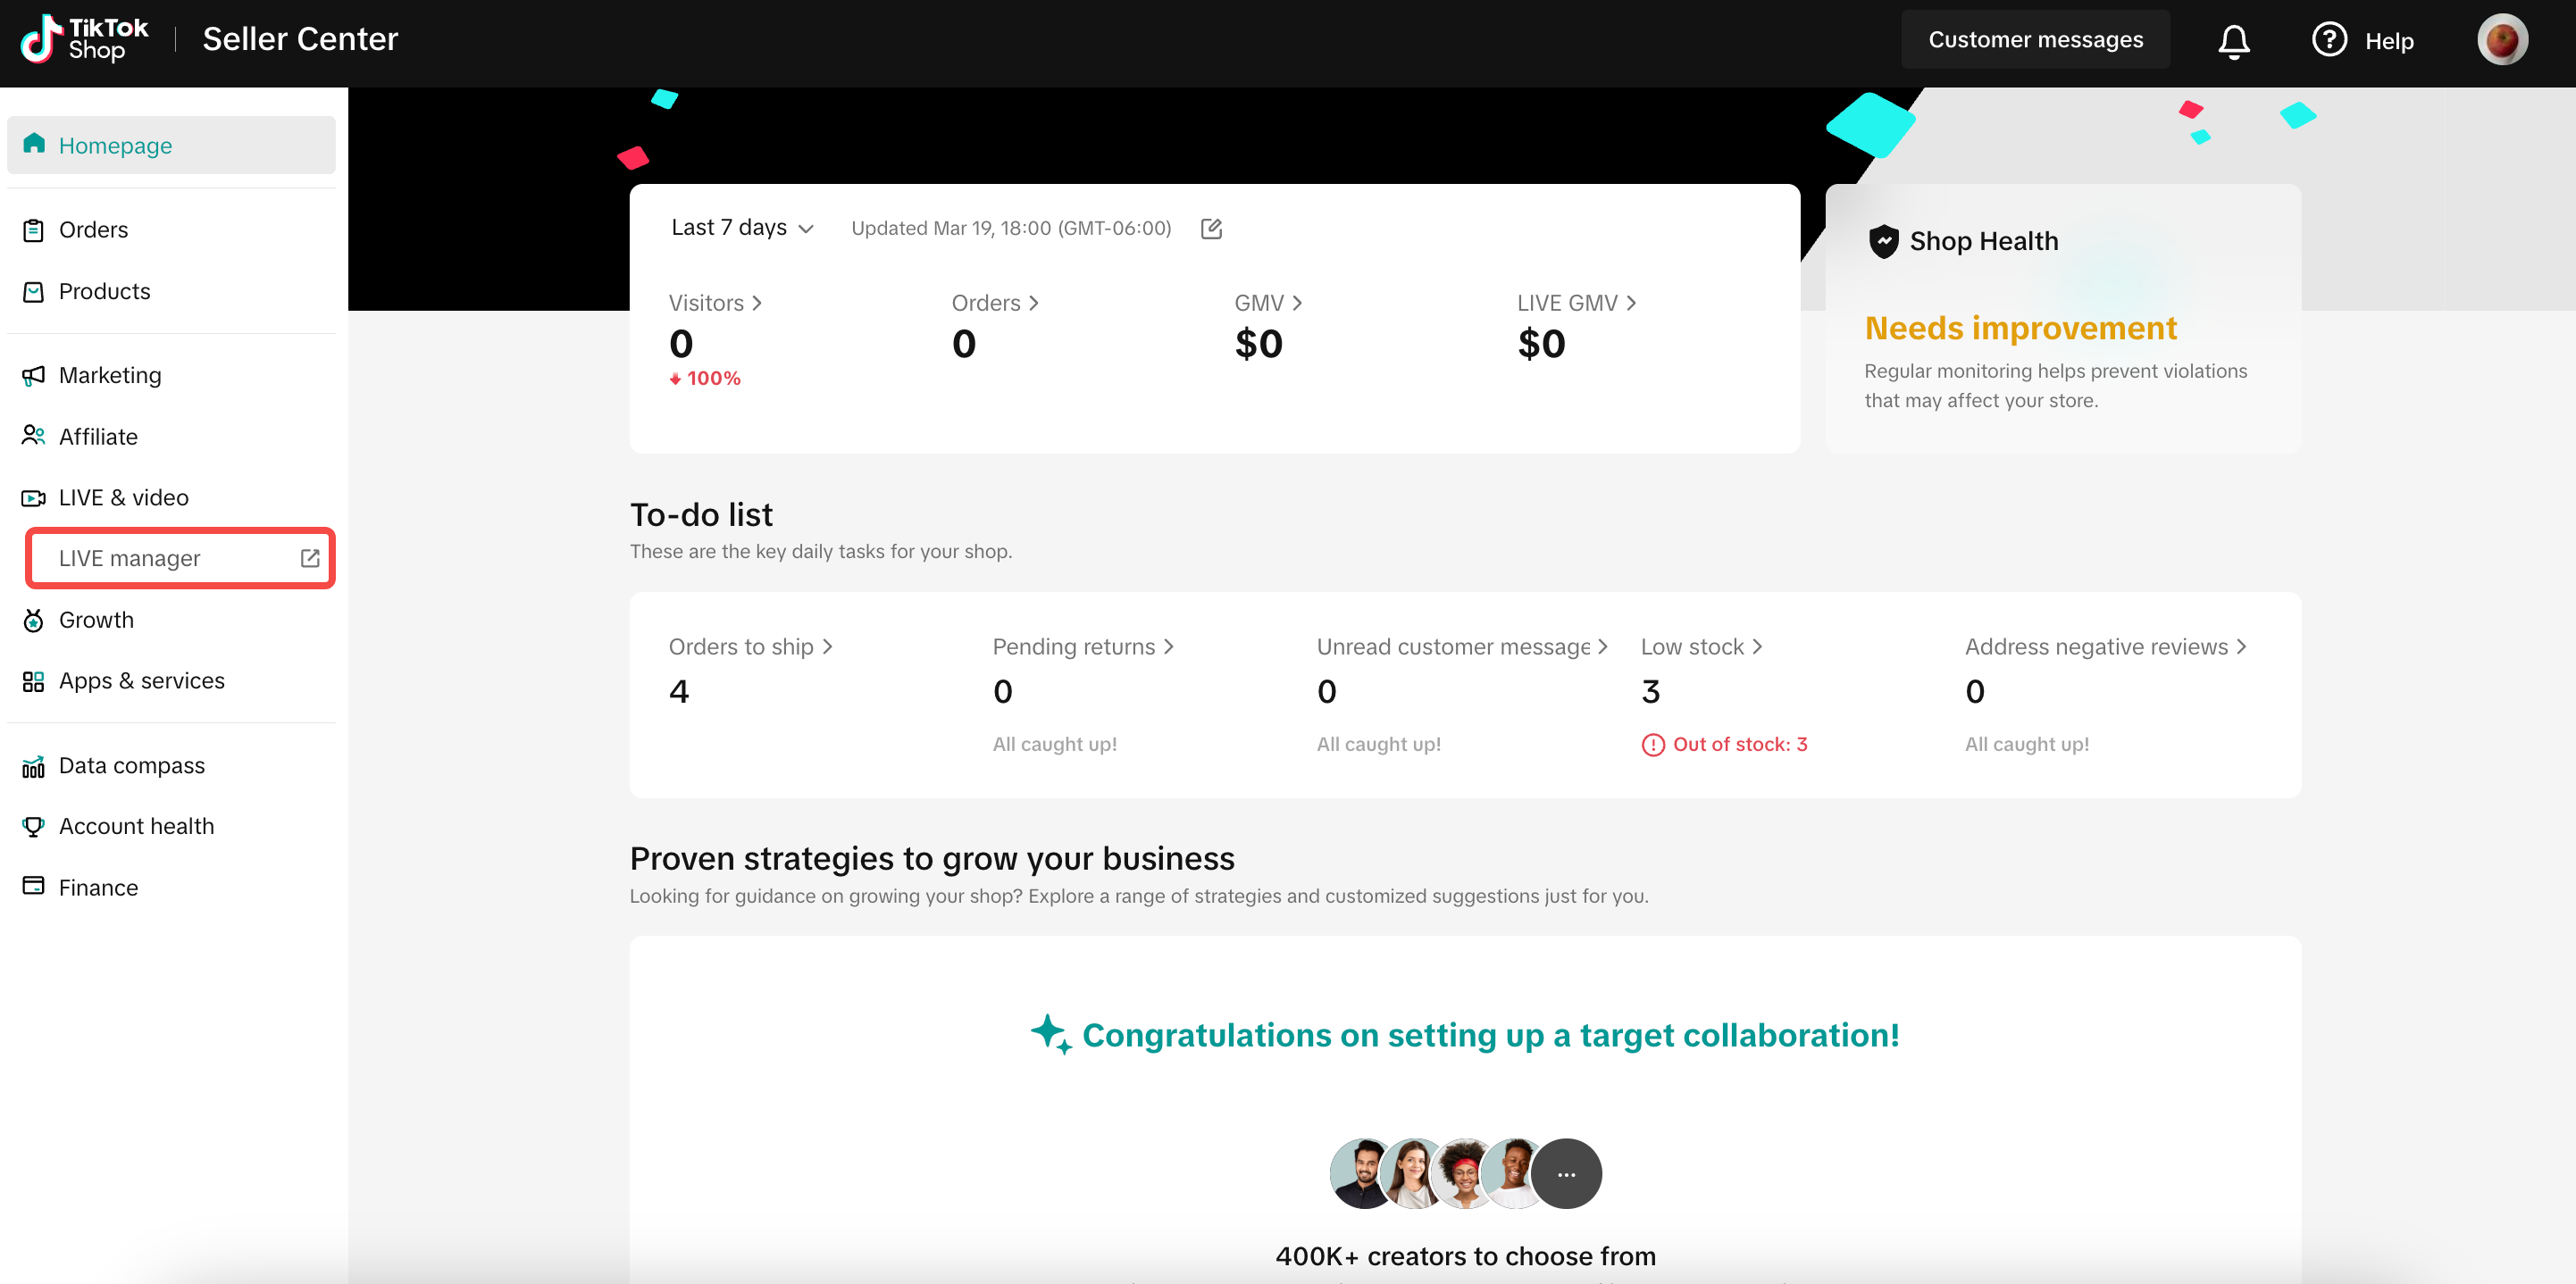
Task: Expand the LIVE GMV metric details
Action: [1576, 303]
